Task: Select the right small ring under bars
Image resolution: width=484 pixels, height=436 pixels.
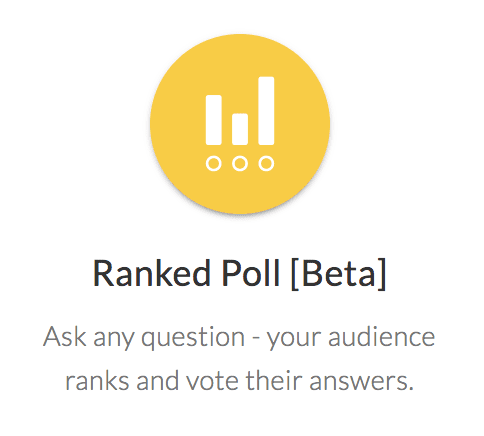Action: pyautogui.click(x=266, y=164)
